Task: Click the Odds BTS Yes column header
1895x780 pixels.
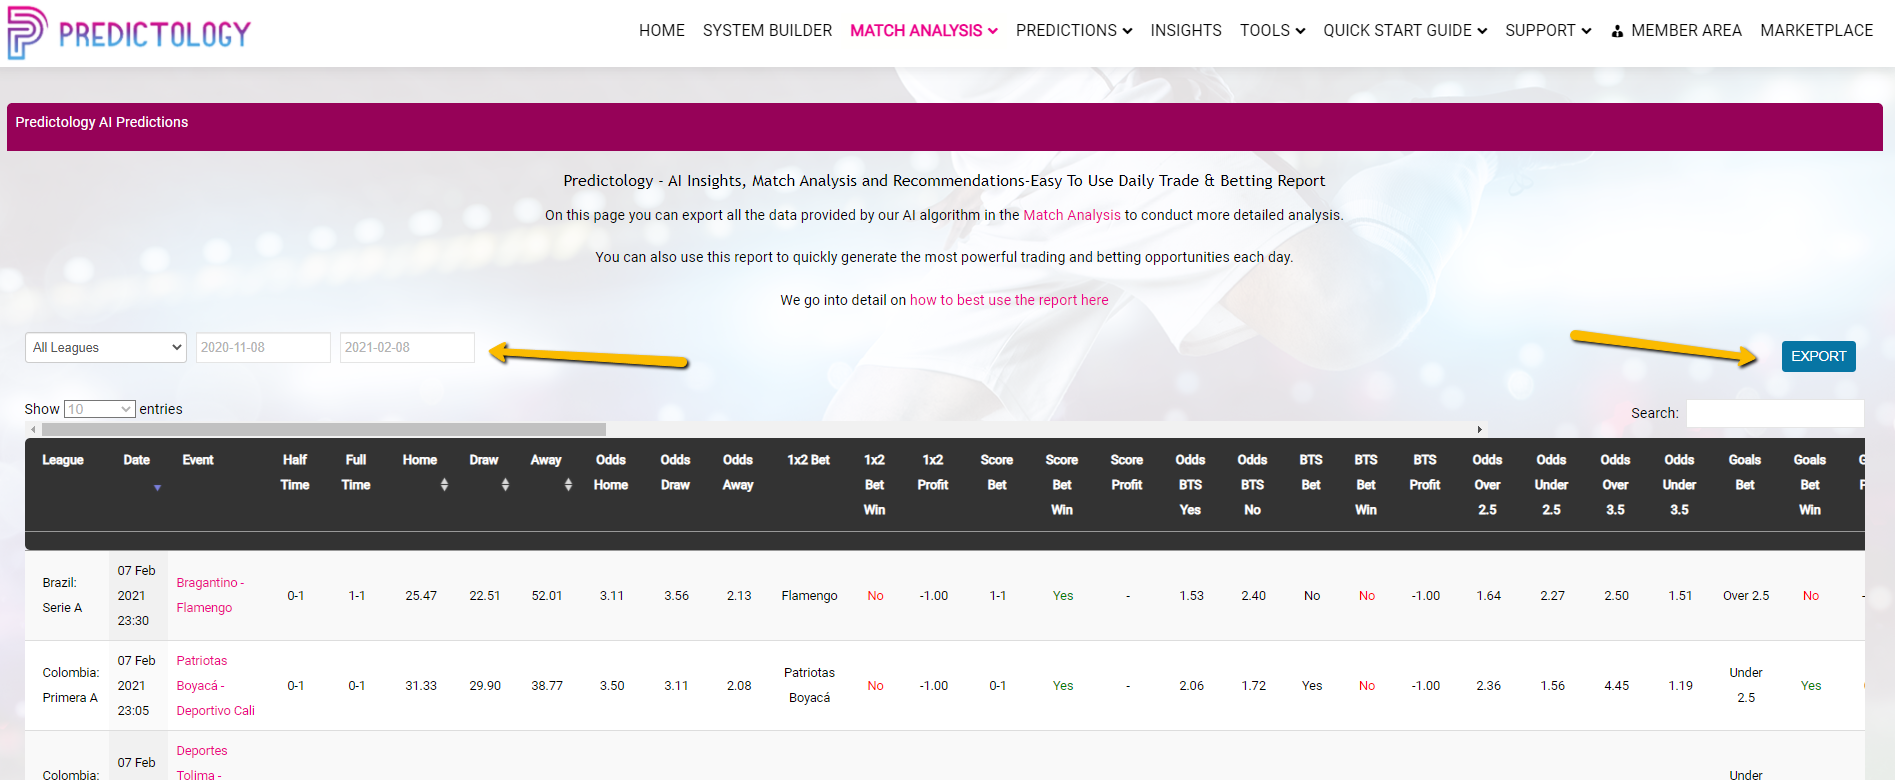Action: [1190, 485]
